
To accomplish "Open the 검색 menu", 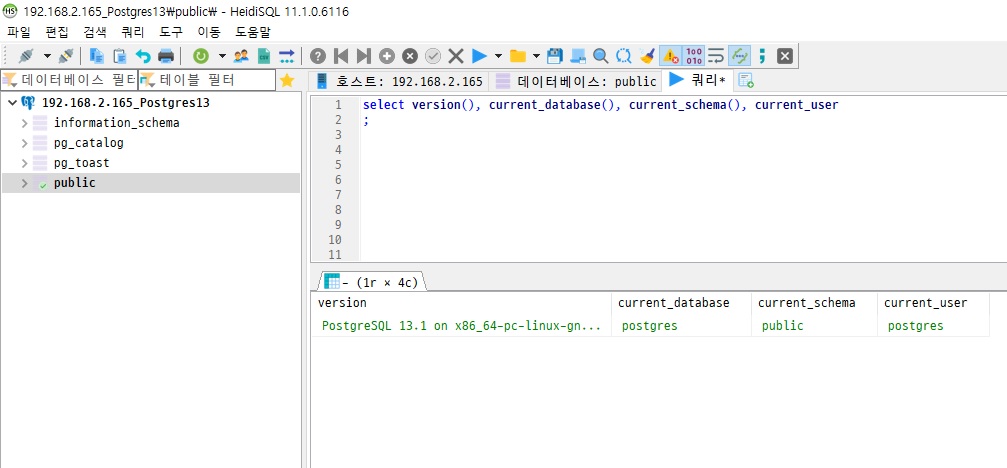I will [x=95, y=31].
